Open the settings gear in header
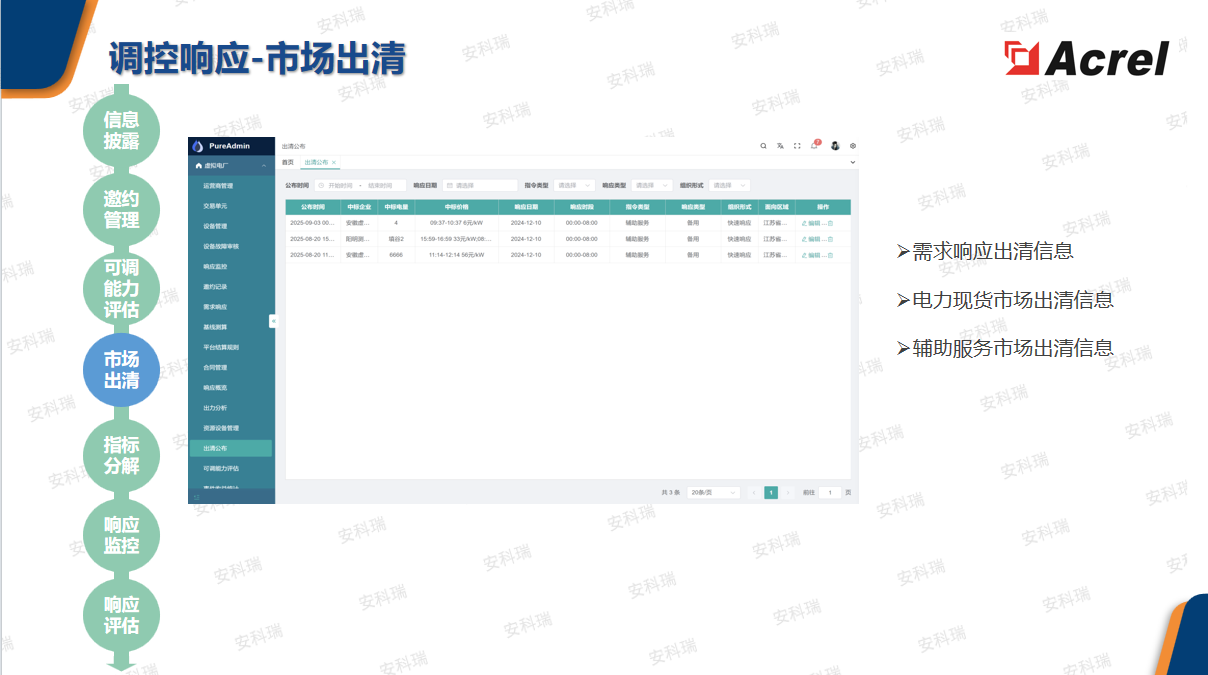 click(x=853, y=146)
